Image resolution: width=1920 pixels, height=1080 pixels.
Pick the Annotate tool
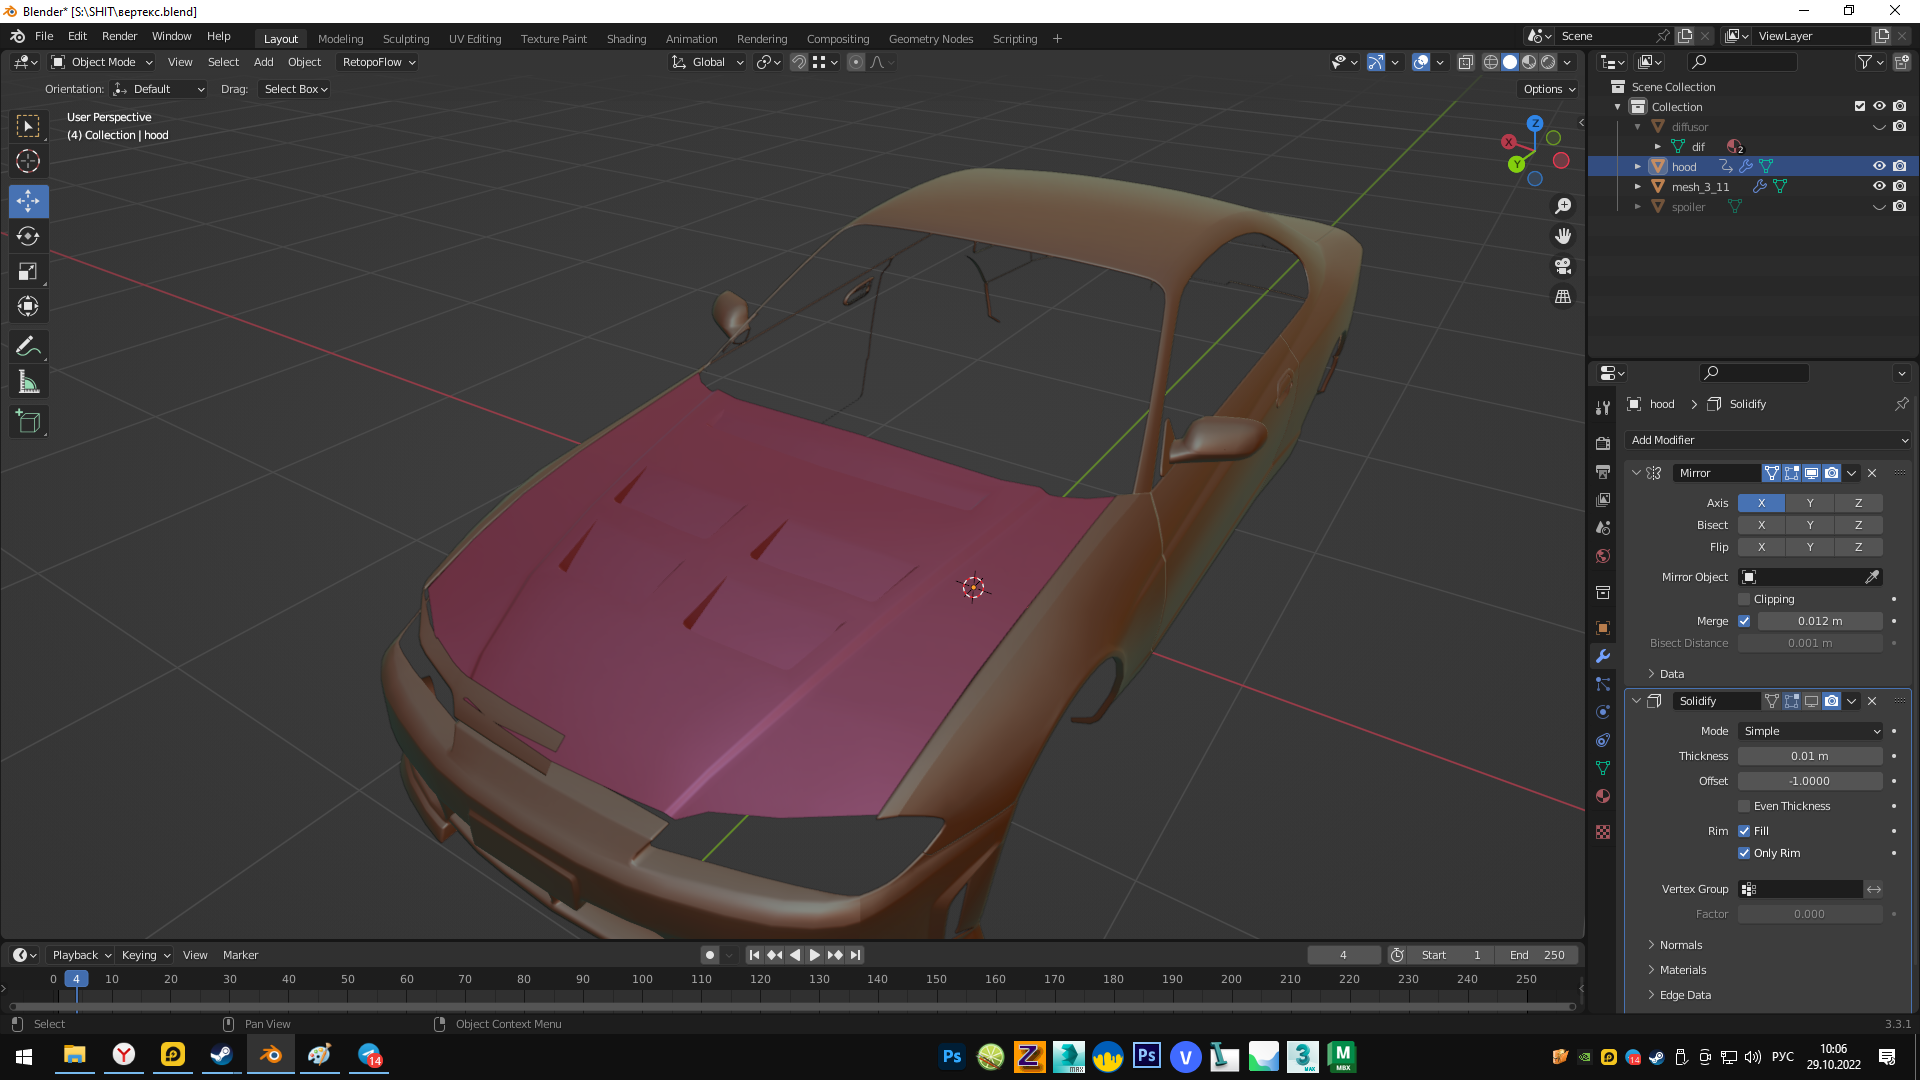tap(28, 347)
